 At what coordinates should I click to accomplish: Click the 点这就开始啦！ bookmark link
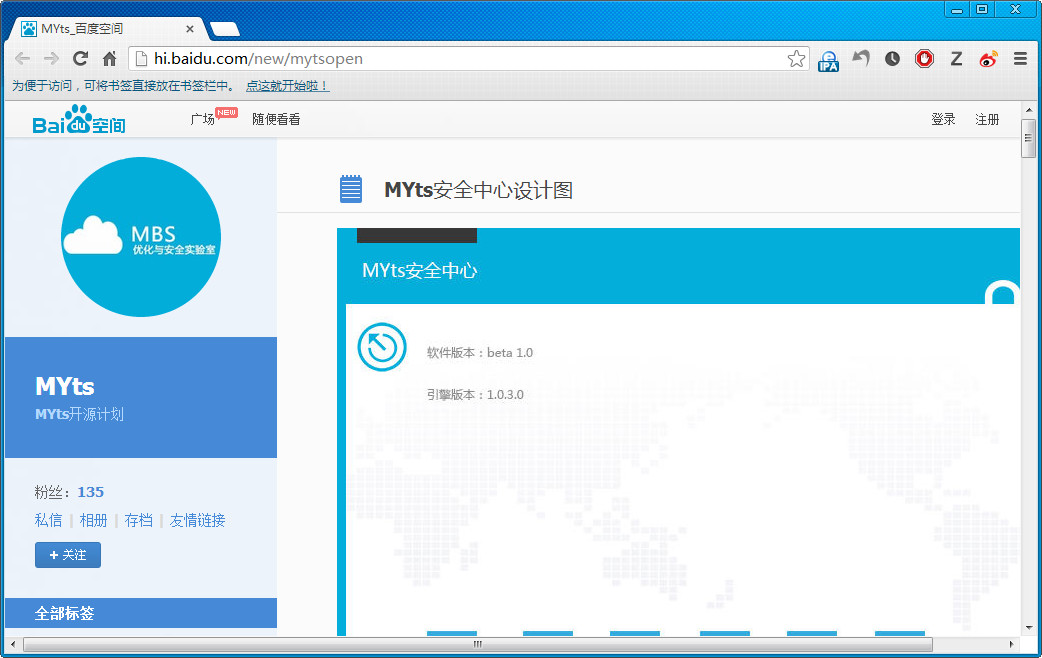287,86
